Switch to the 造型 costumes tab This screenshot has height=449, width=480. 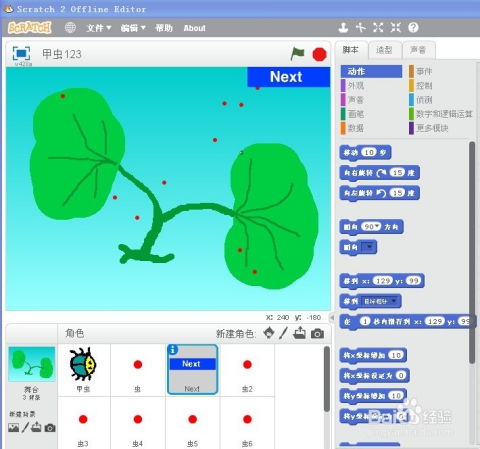pos(384,50)
